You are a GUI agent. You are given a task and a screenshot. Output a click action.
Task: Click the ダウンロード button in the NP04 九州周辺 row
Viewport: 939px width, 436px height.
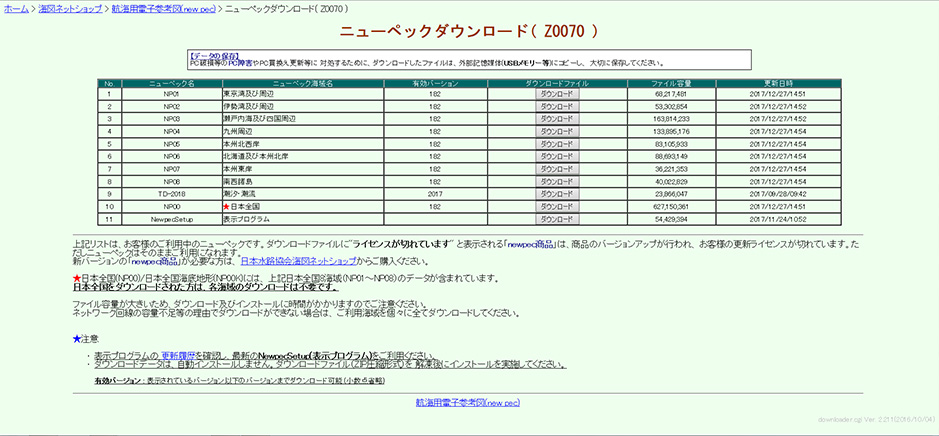pyautogui.click(x=558, y=132)
